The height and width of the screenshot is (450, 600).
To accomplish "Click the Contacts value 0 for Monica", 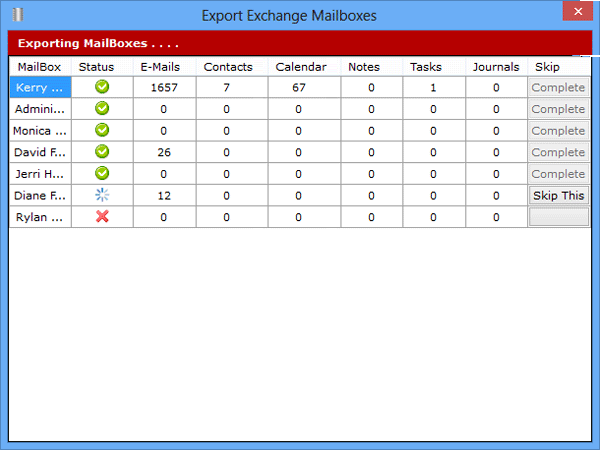I will (x=227, y=131).
